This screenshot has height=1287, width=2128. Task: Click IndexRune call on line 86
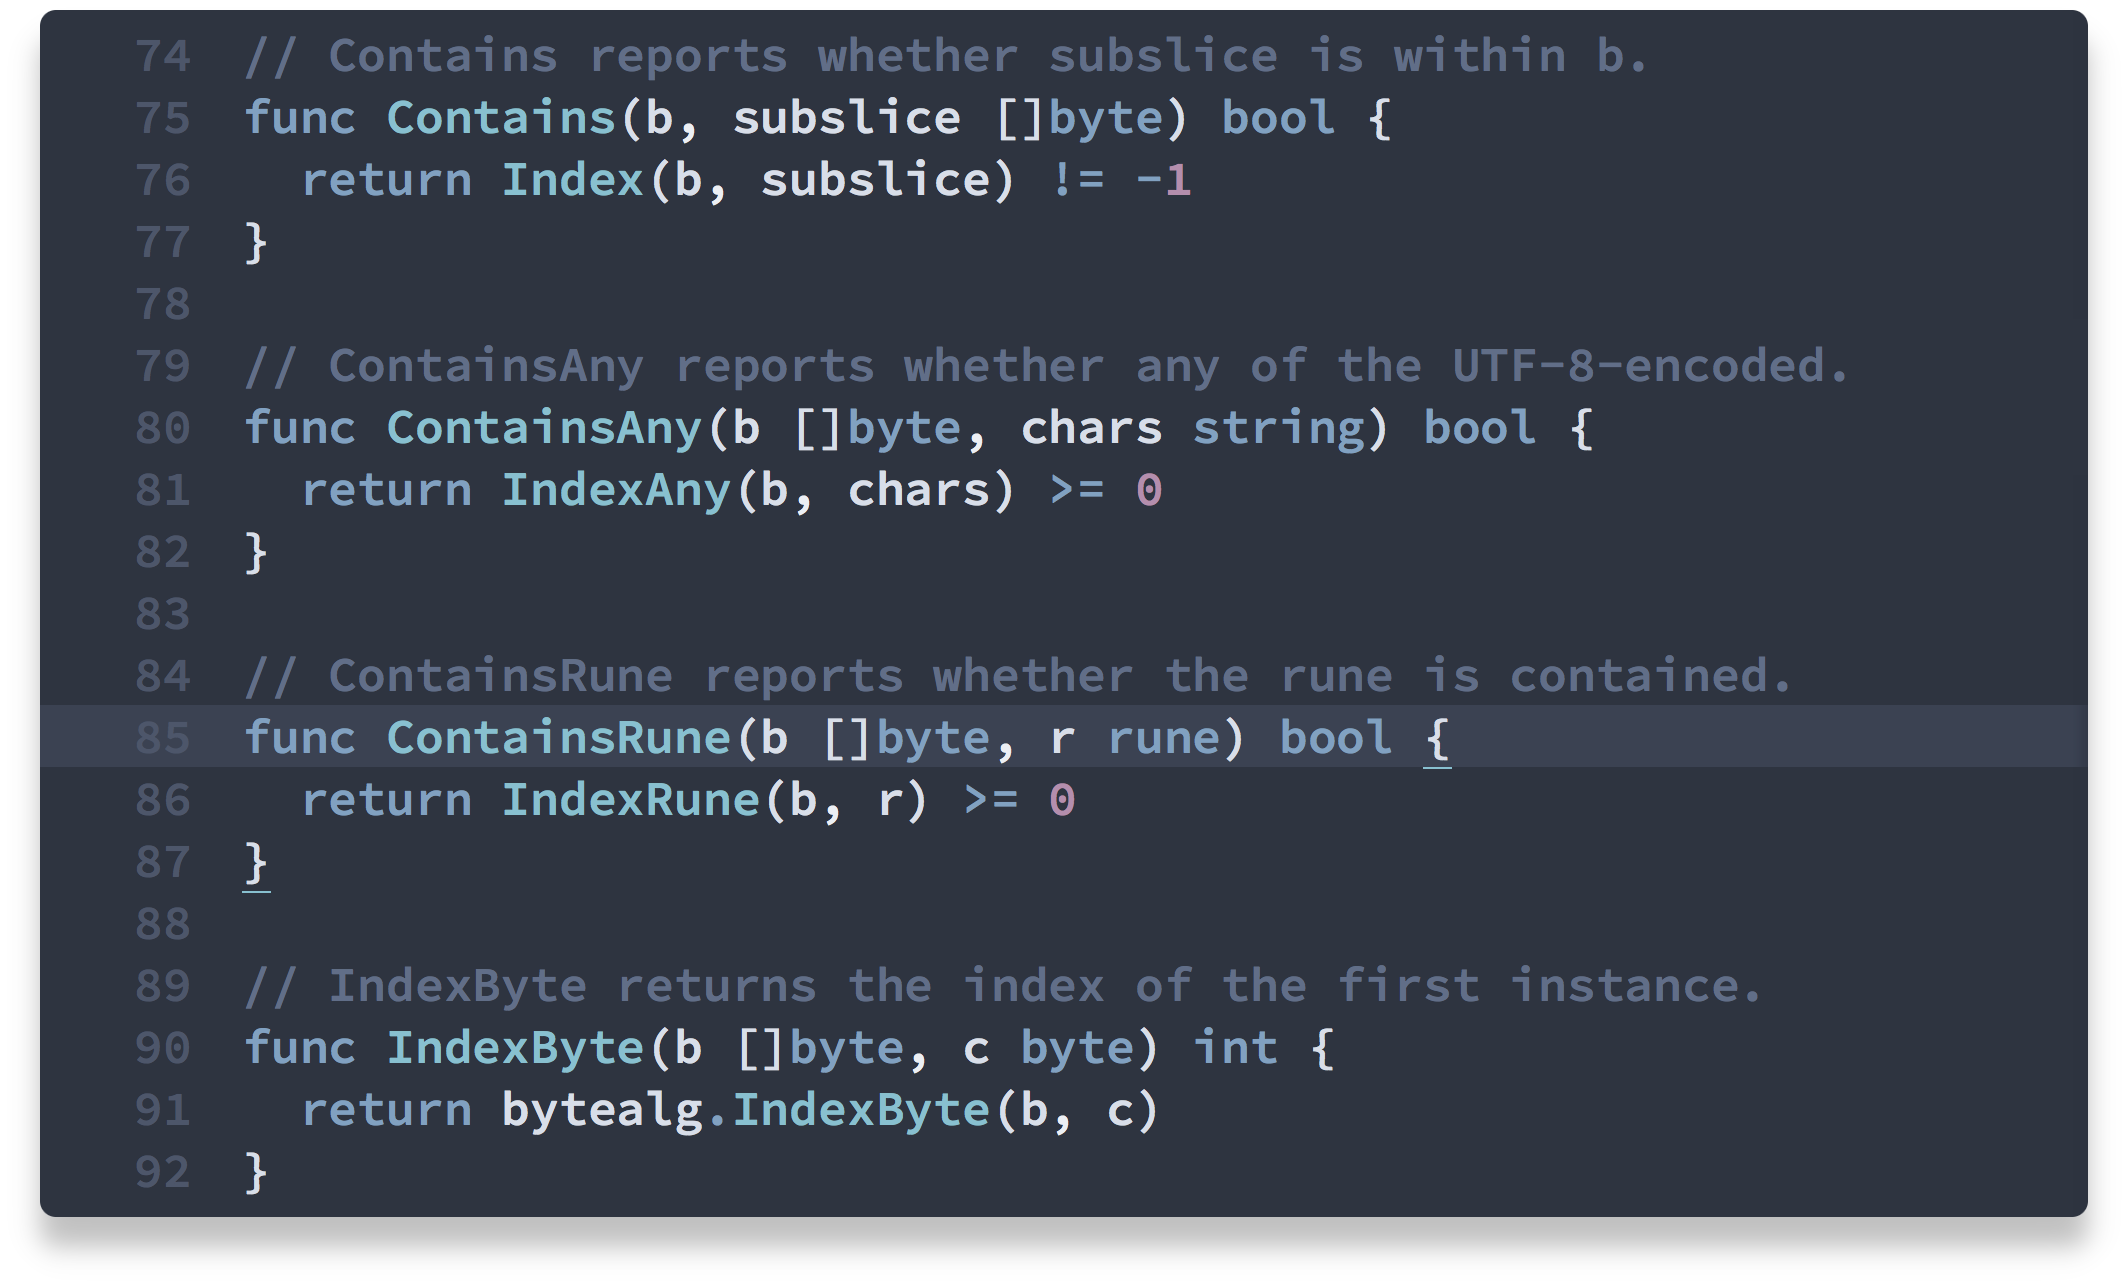630,800
